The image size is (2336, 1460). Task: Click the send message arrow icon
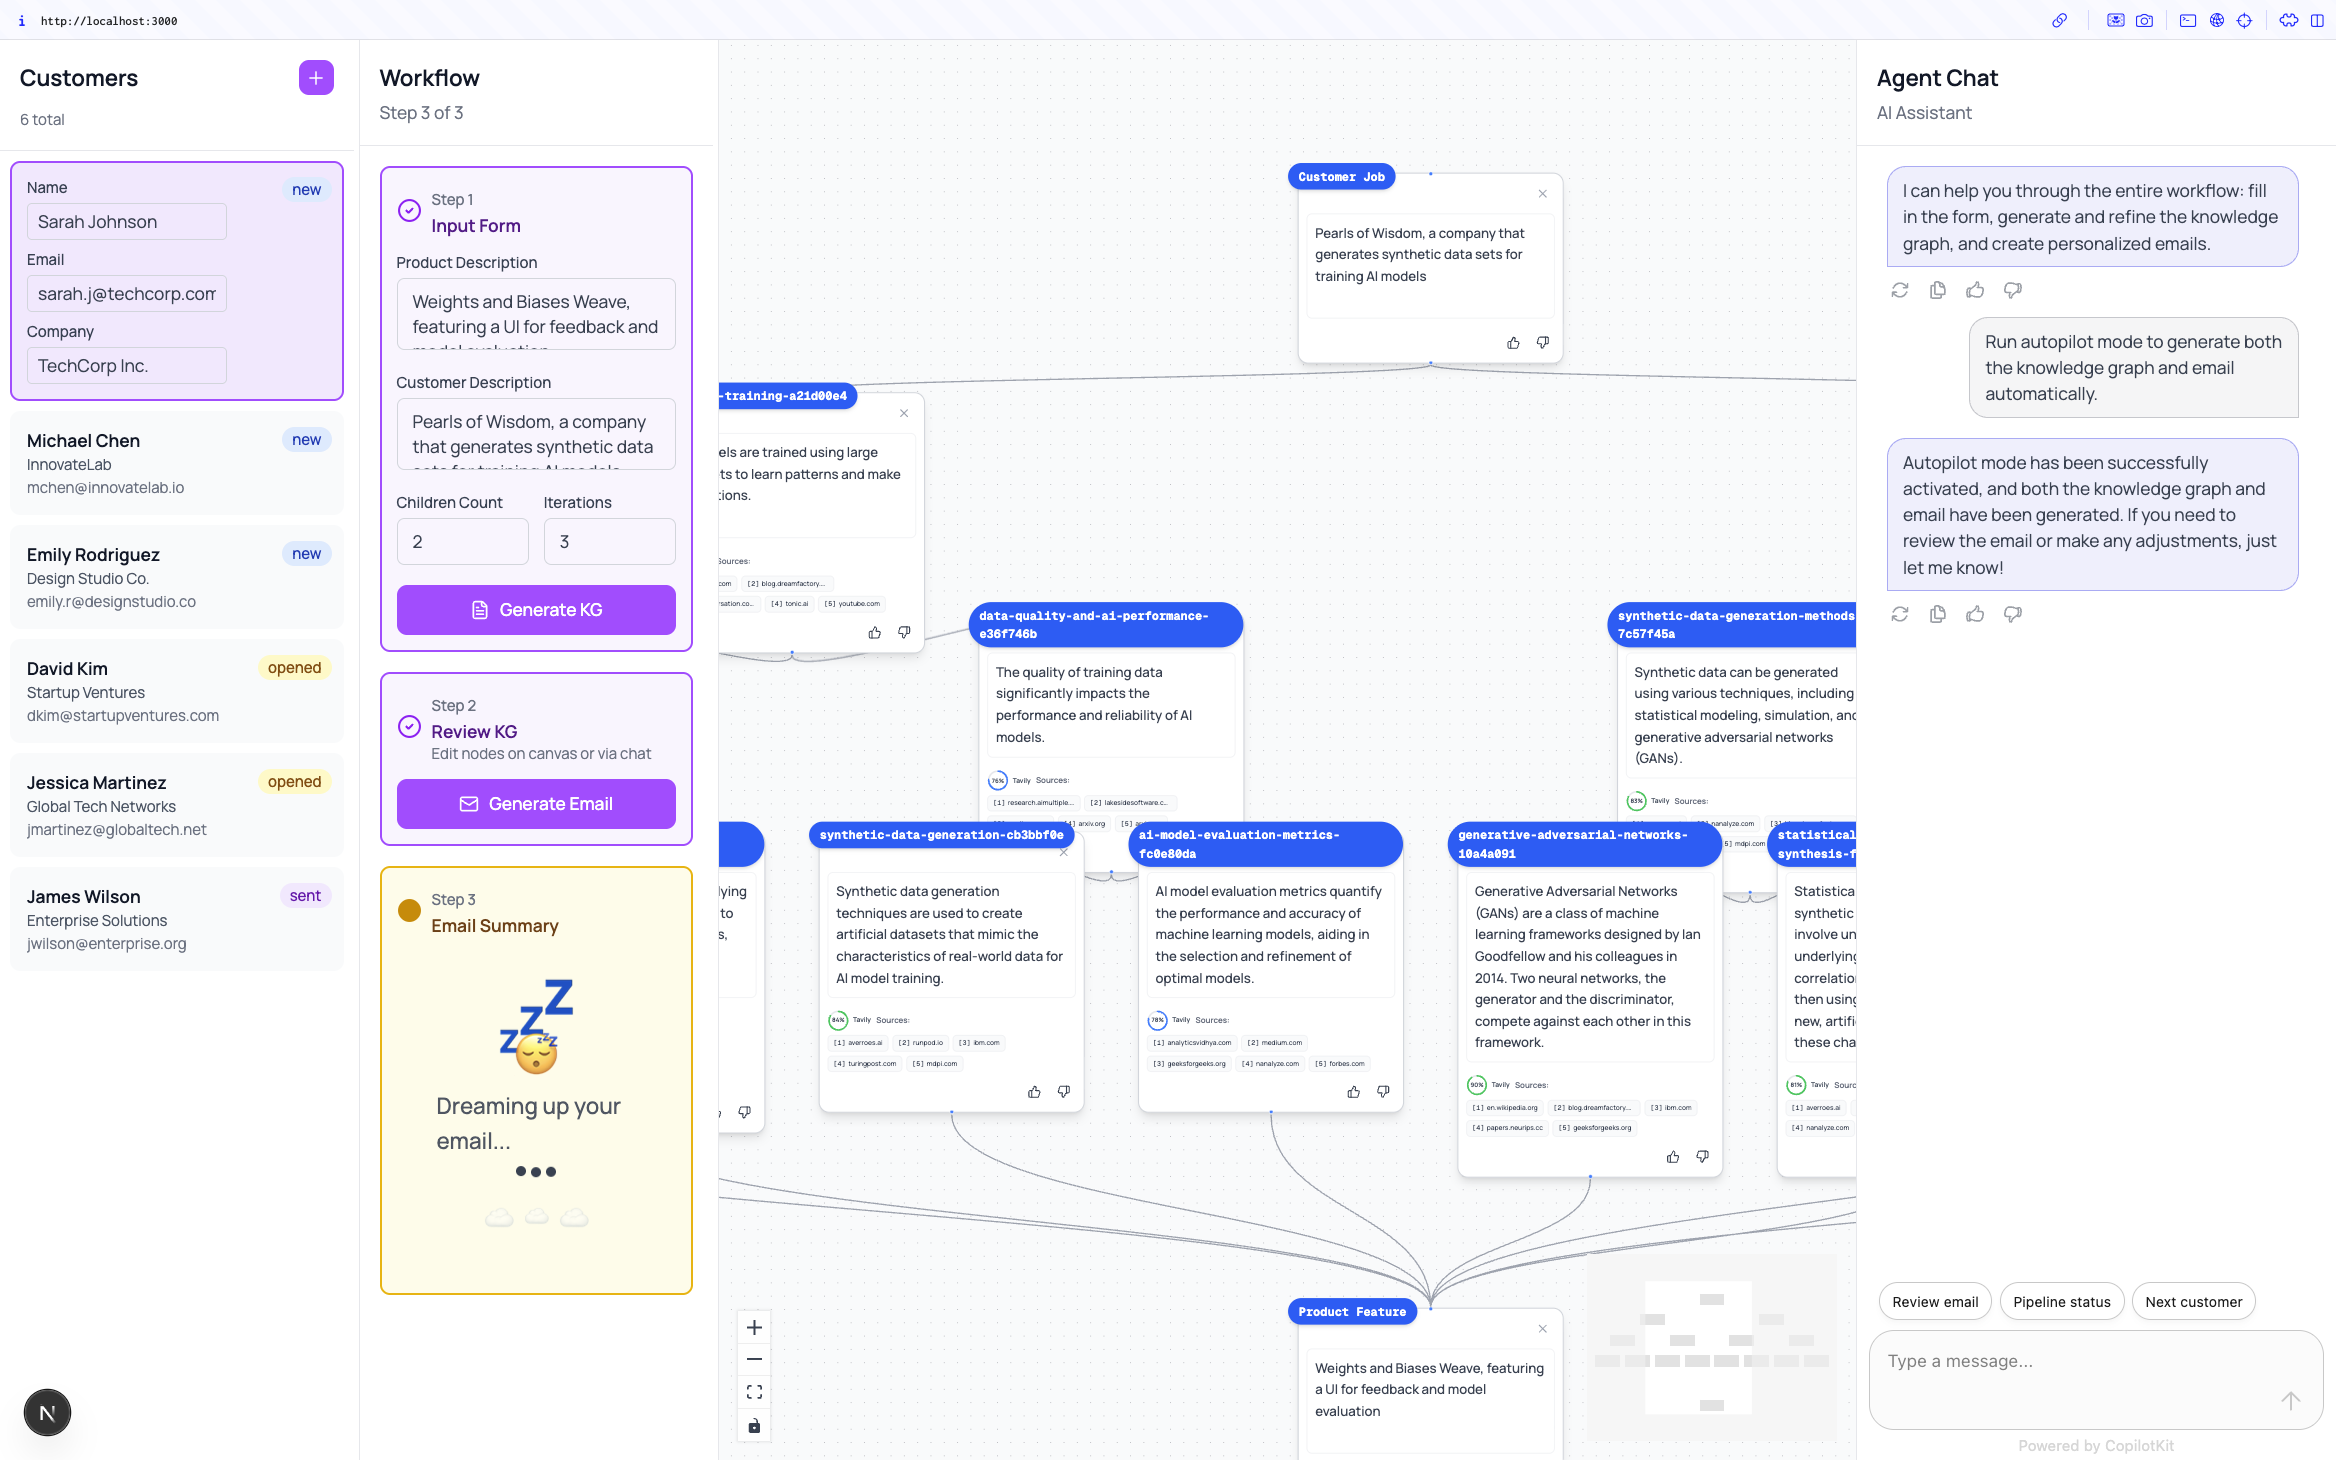pos(2290,1401)
